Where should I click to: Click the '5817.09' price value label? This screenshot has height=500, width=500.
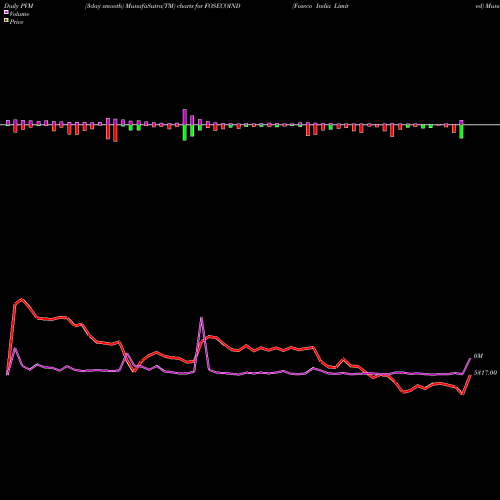tap(485, 373)
